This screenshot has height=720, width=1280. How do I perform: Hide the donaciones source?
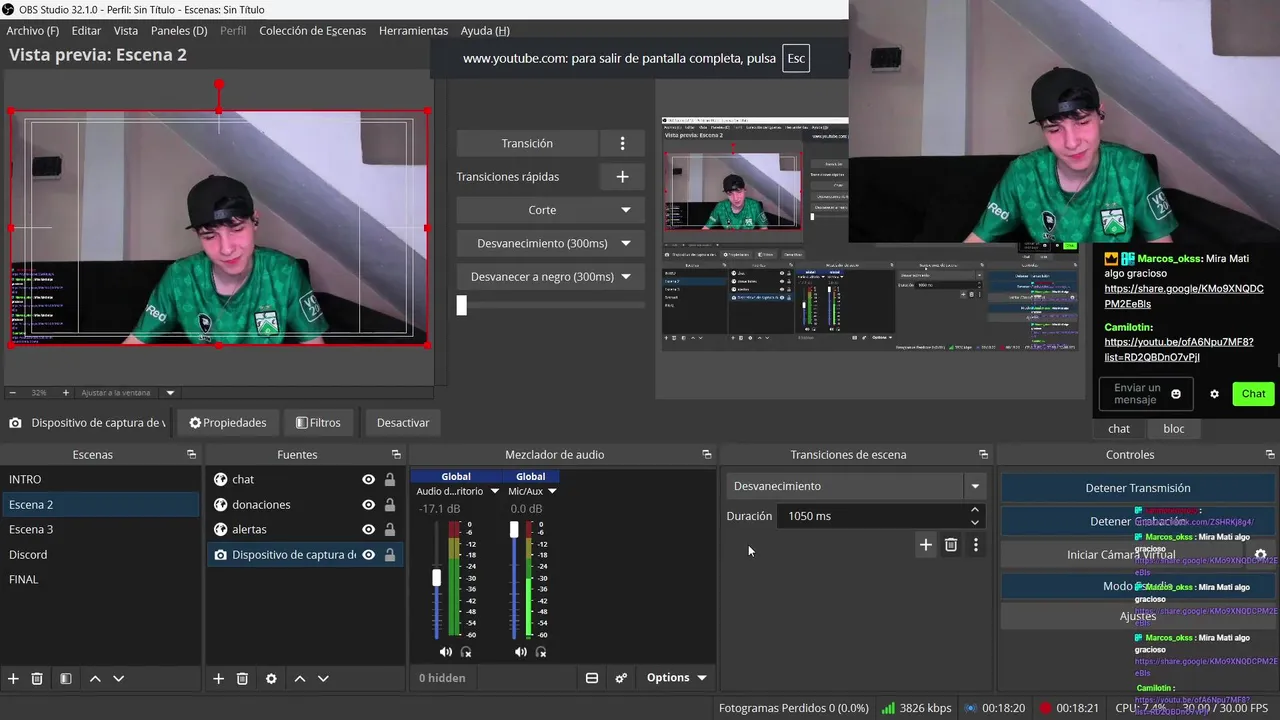[x=368, y=505]
